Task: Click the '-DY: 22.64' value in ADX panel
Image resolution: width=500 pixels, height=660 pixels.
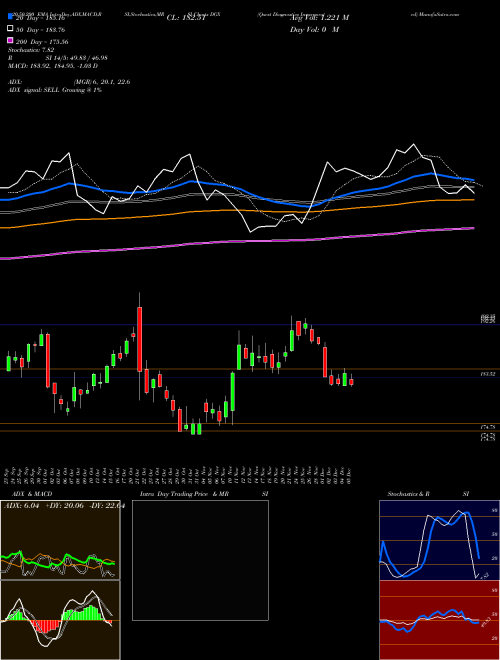Action: [107, 506]
